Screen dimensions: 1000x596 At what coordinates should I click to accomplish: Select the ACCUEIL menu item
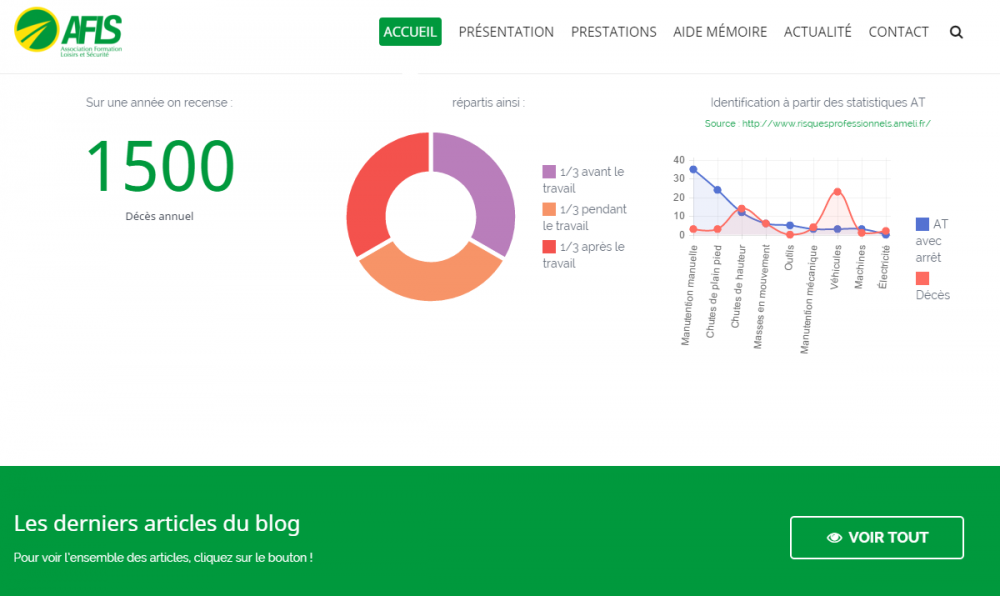click(410, 32)
